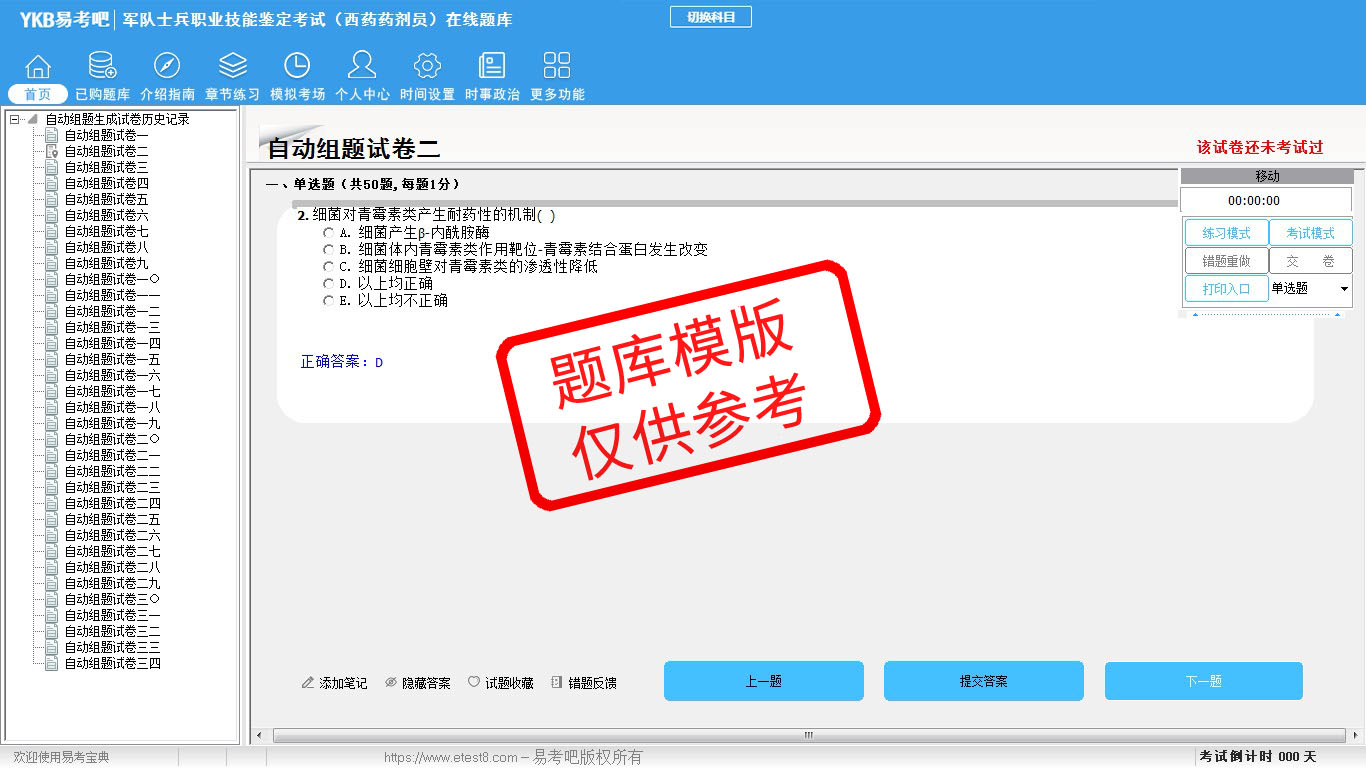Viewport: 1366px width, 768px height.
Task: Click the document icon for 自动组题试卷七
Action: [52, 231]
